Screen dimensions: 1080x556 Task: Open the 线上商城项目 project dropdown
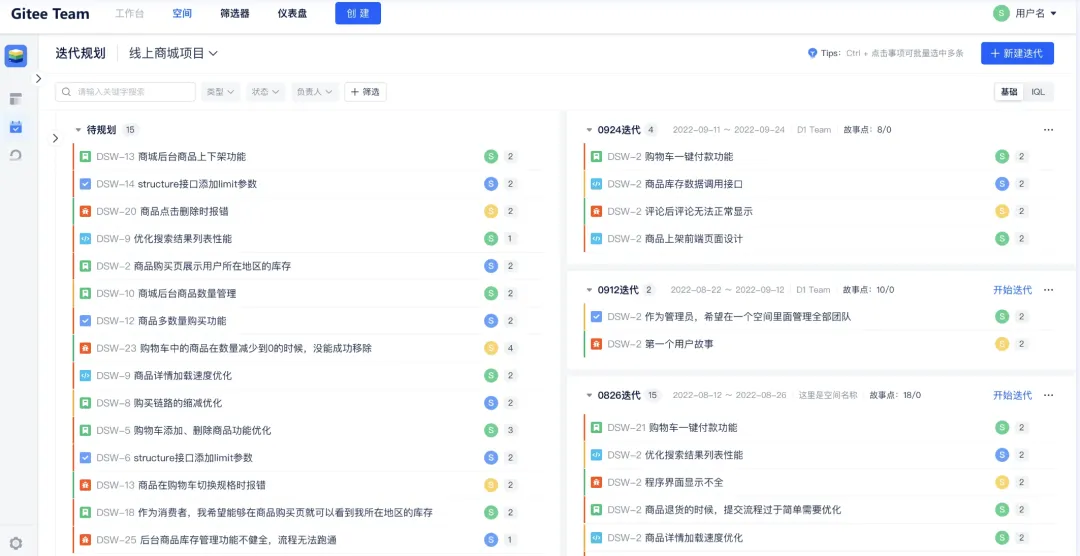point(174,53)
